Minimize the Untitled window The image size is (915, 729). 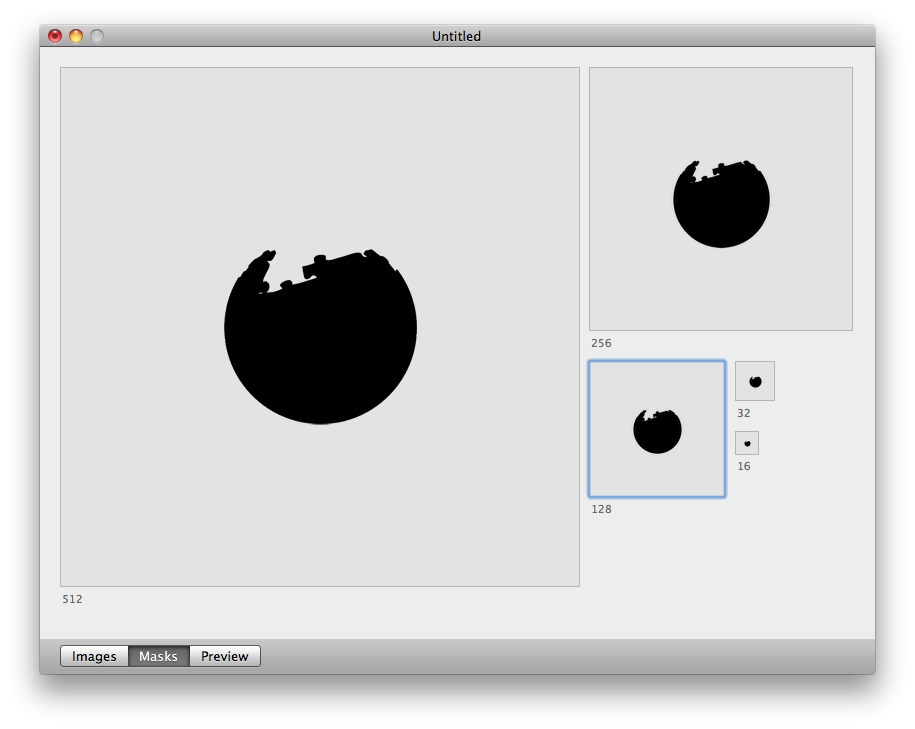point(75,35)
